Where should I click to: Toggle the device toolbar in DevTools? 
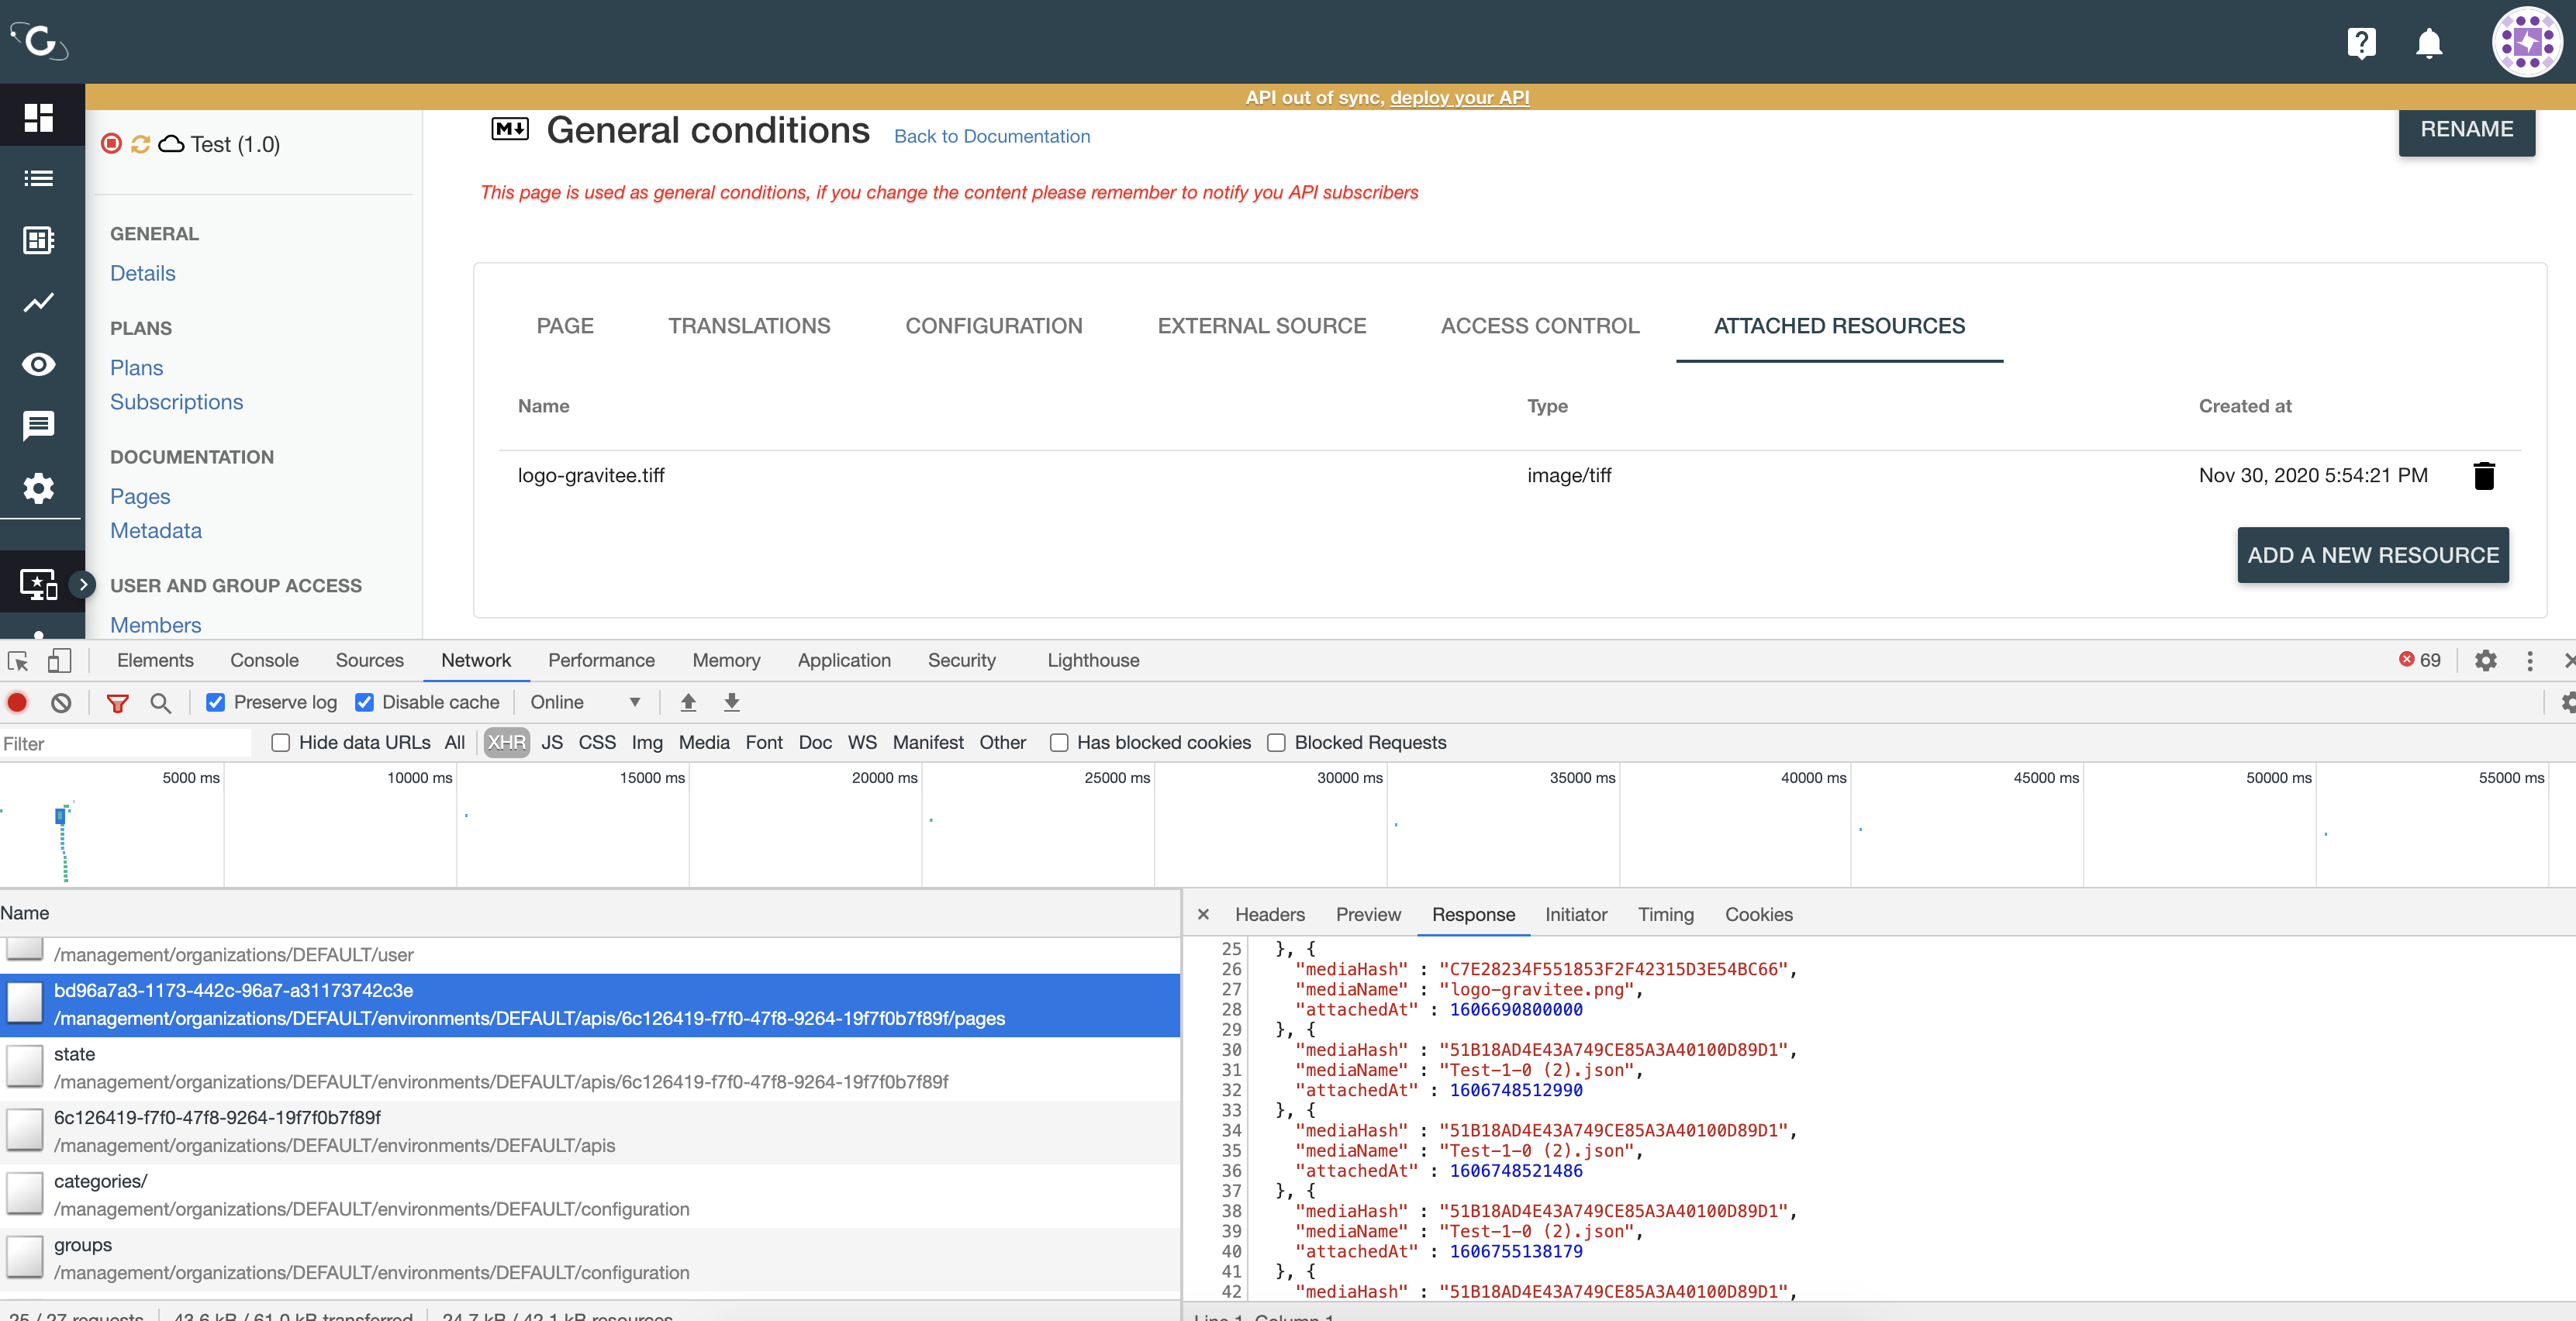[x=60, y=661]
